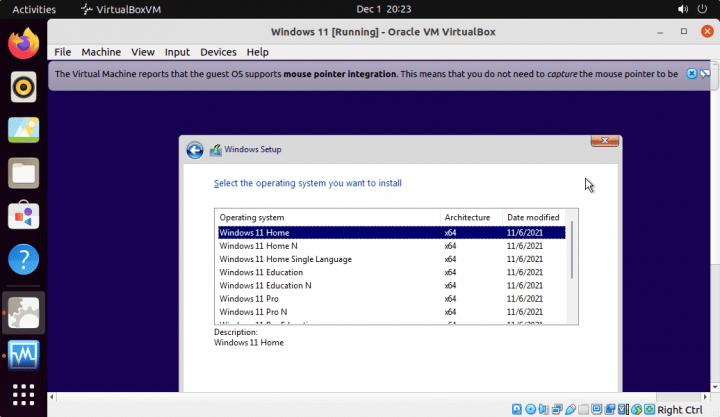The image size is (720, 417).
Task: Click the virtualization features status icon
Action: click(623, 409)
